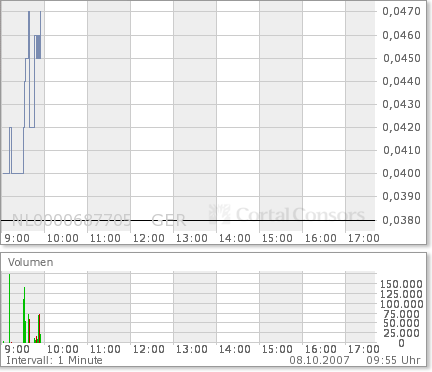Click the Volumen chart heading
Image resolution: width=432 pixels, height=372 pixels.
tap(31, 263)
